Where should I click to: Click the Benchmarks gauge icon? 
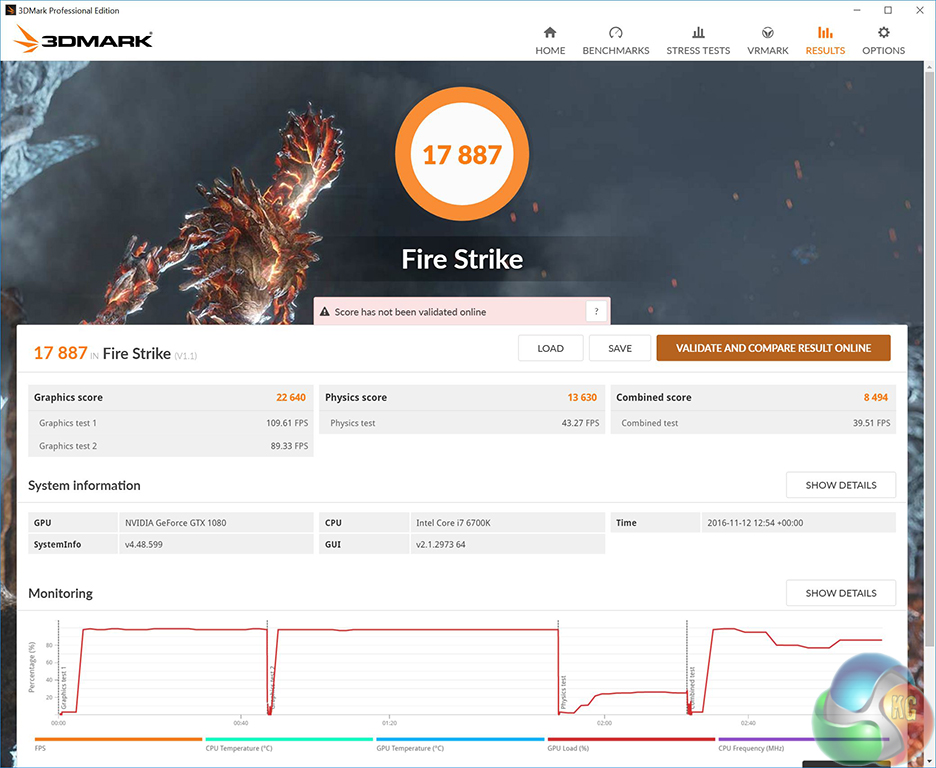coord(615,32)
